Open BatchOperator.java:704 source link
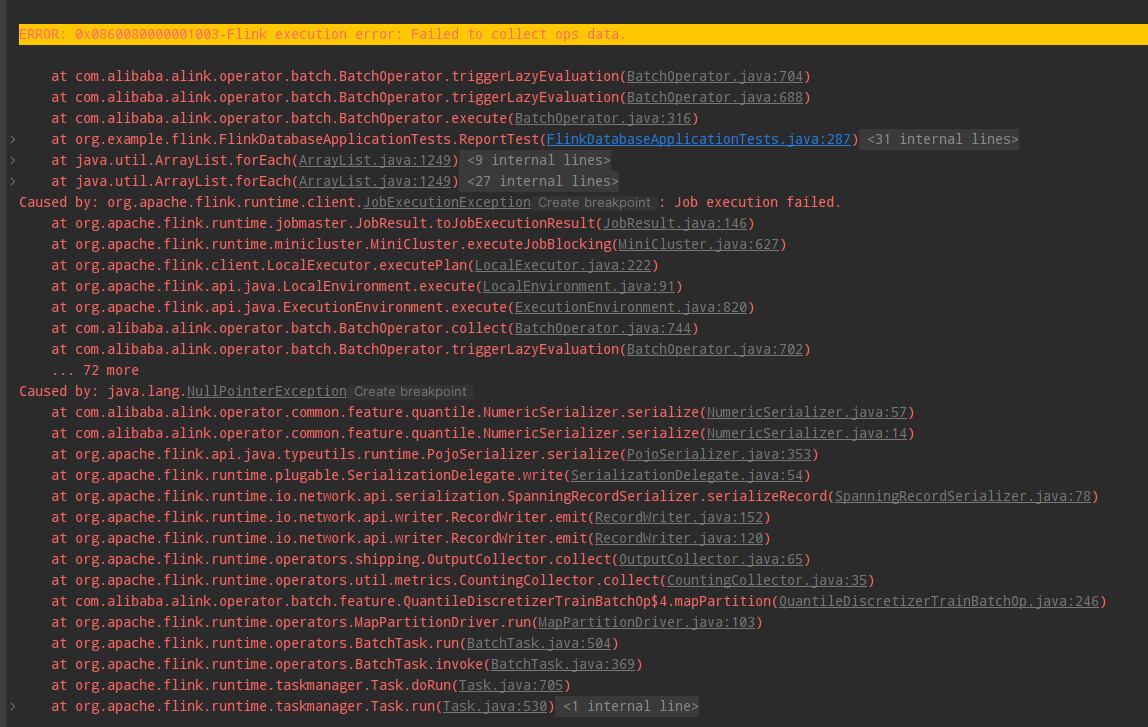 click(x=715, y=76)
